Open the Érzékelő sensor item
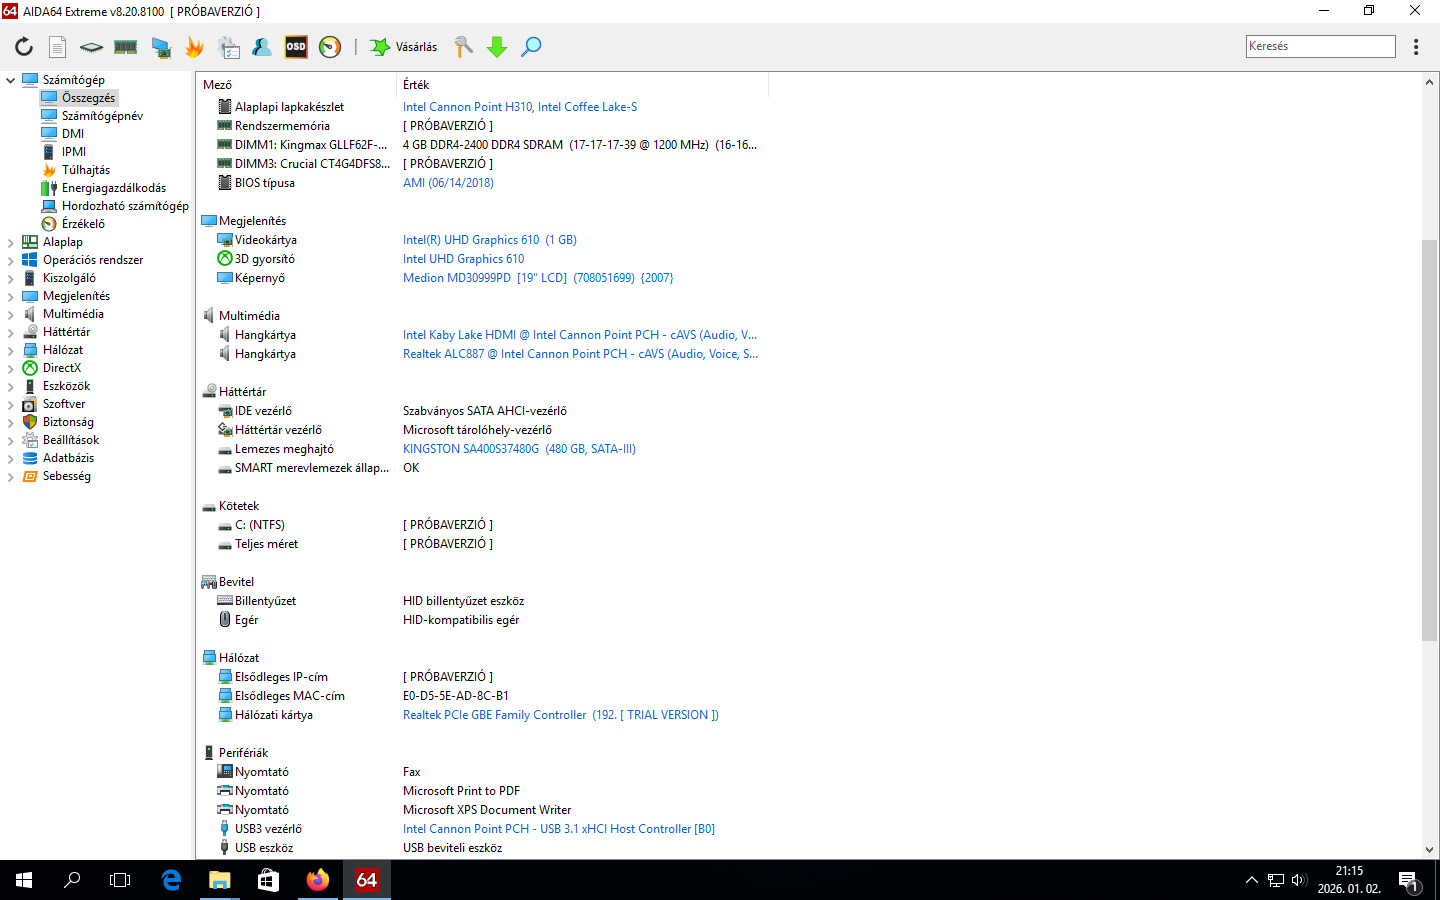1440x900 pixels. (83, 224)
